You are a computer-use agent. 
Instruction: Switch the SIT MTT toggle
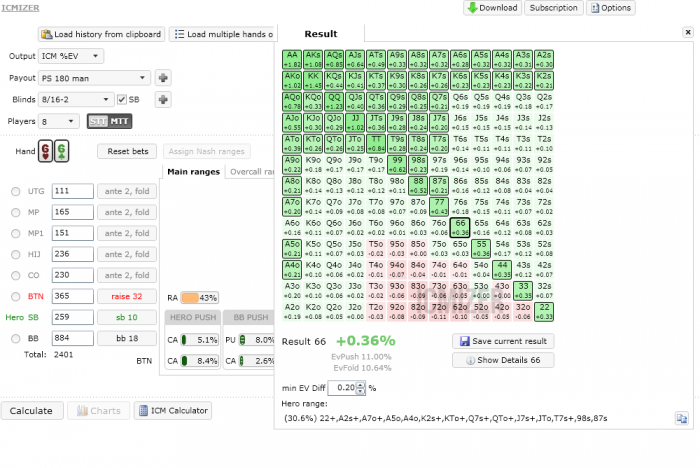pos(109,121)
